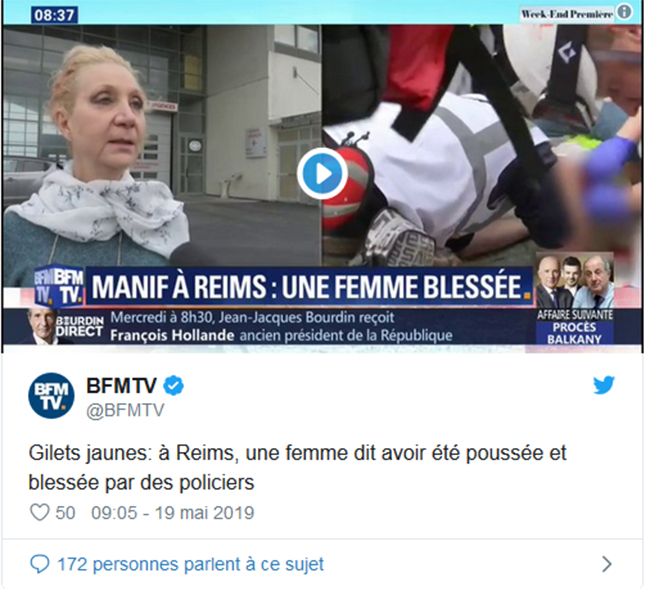Open the BFMTV round profile avatar

pyautogui.click(x=51, y=397)
